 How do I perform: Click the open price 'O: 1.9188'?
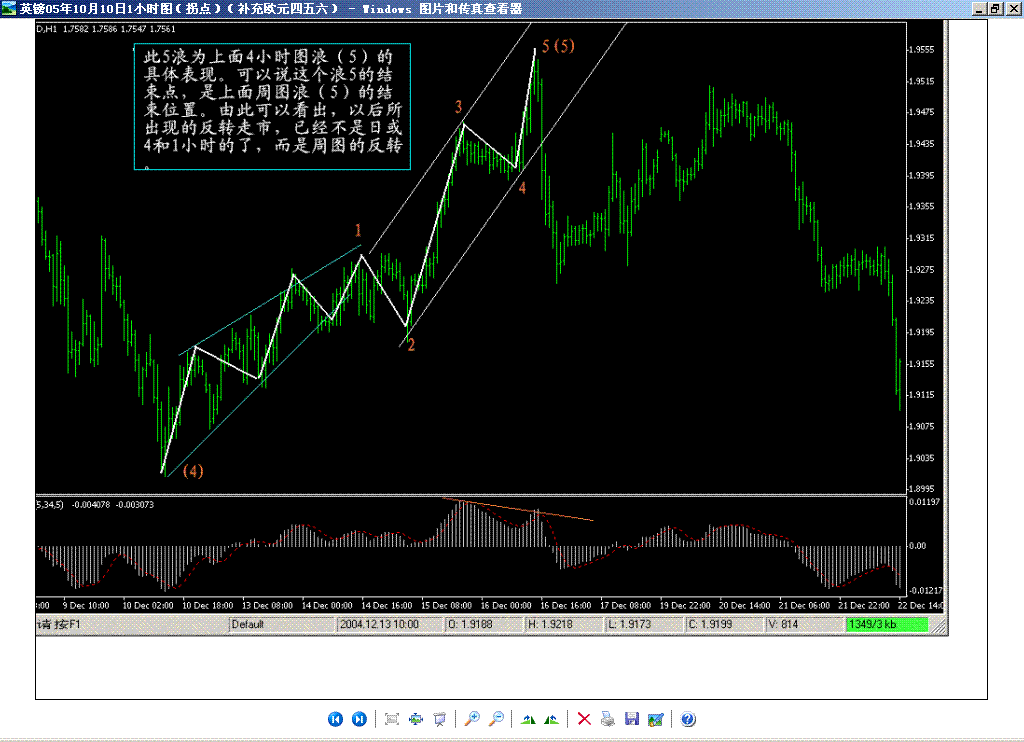[484, 624]
